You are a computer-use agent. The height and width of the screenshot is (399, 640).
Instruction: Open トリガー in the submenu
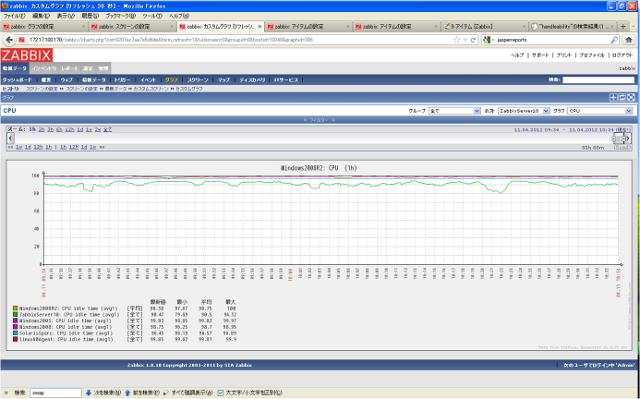click(x=122, y=80)
